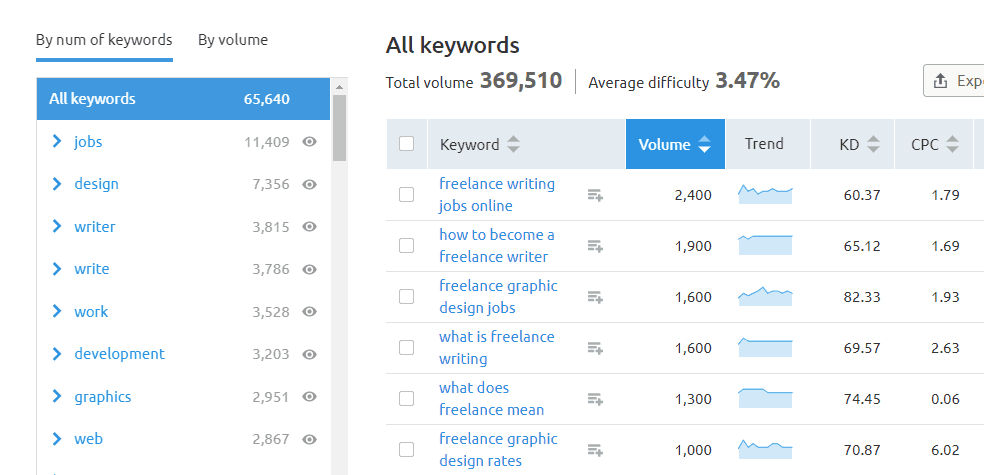Sort table by Keyword column arrows
The image size is (984, 475).
[513, 144]
